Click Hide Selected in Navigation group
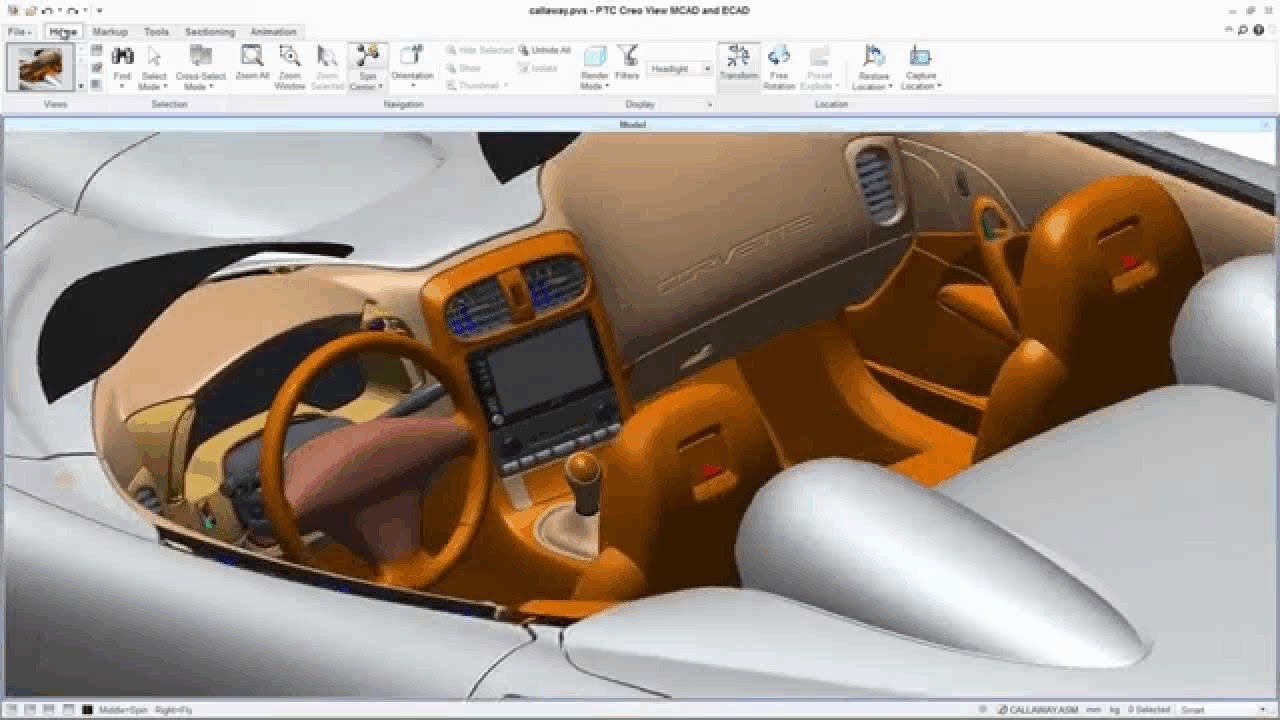The width and height of the screenshot is (1280, 720). 479,50
